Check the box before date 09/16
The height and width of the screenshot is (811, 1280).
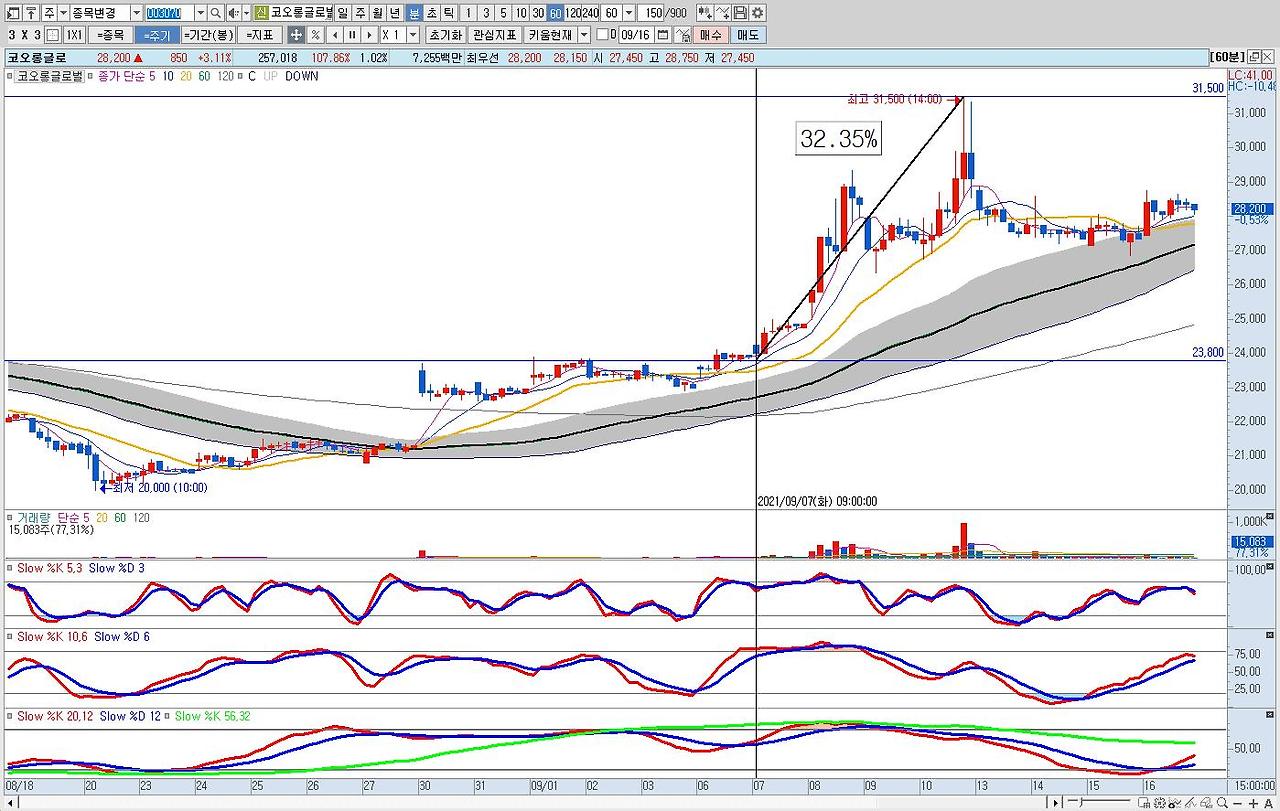point(602,35)
